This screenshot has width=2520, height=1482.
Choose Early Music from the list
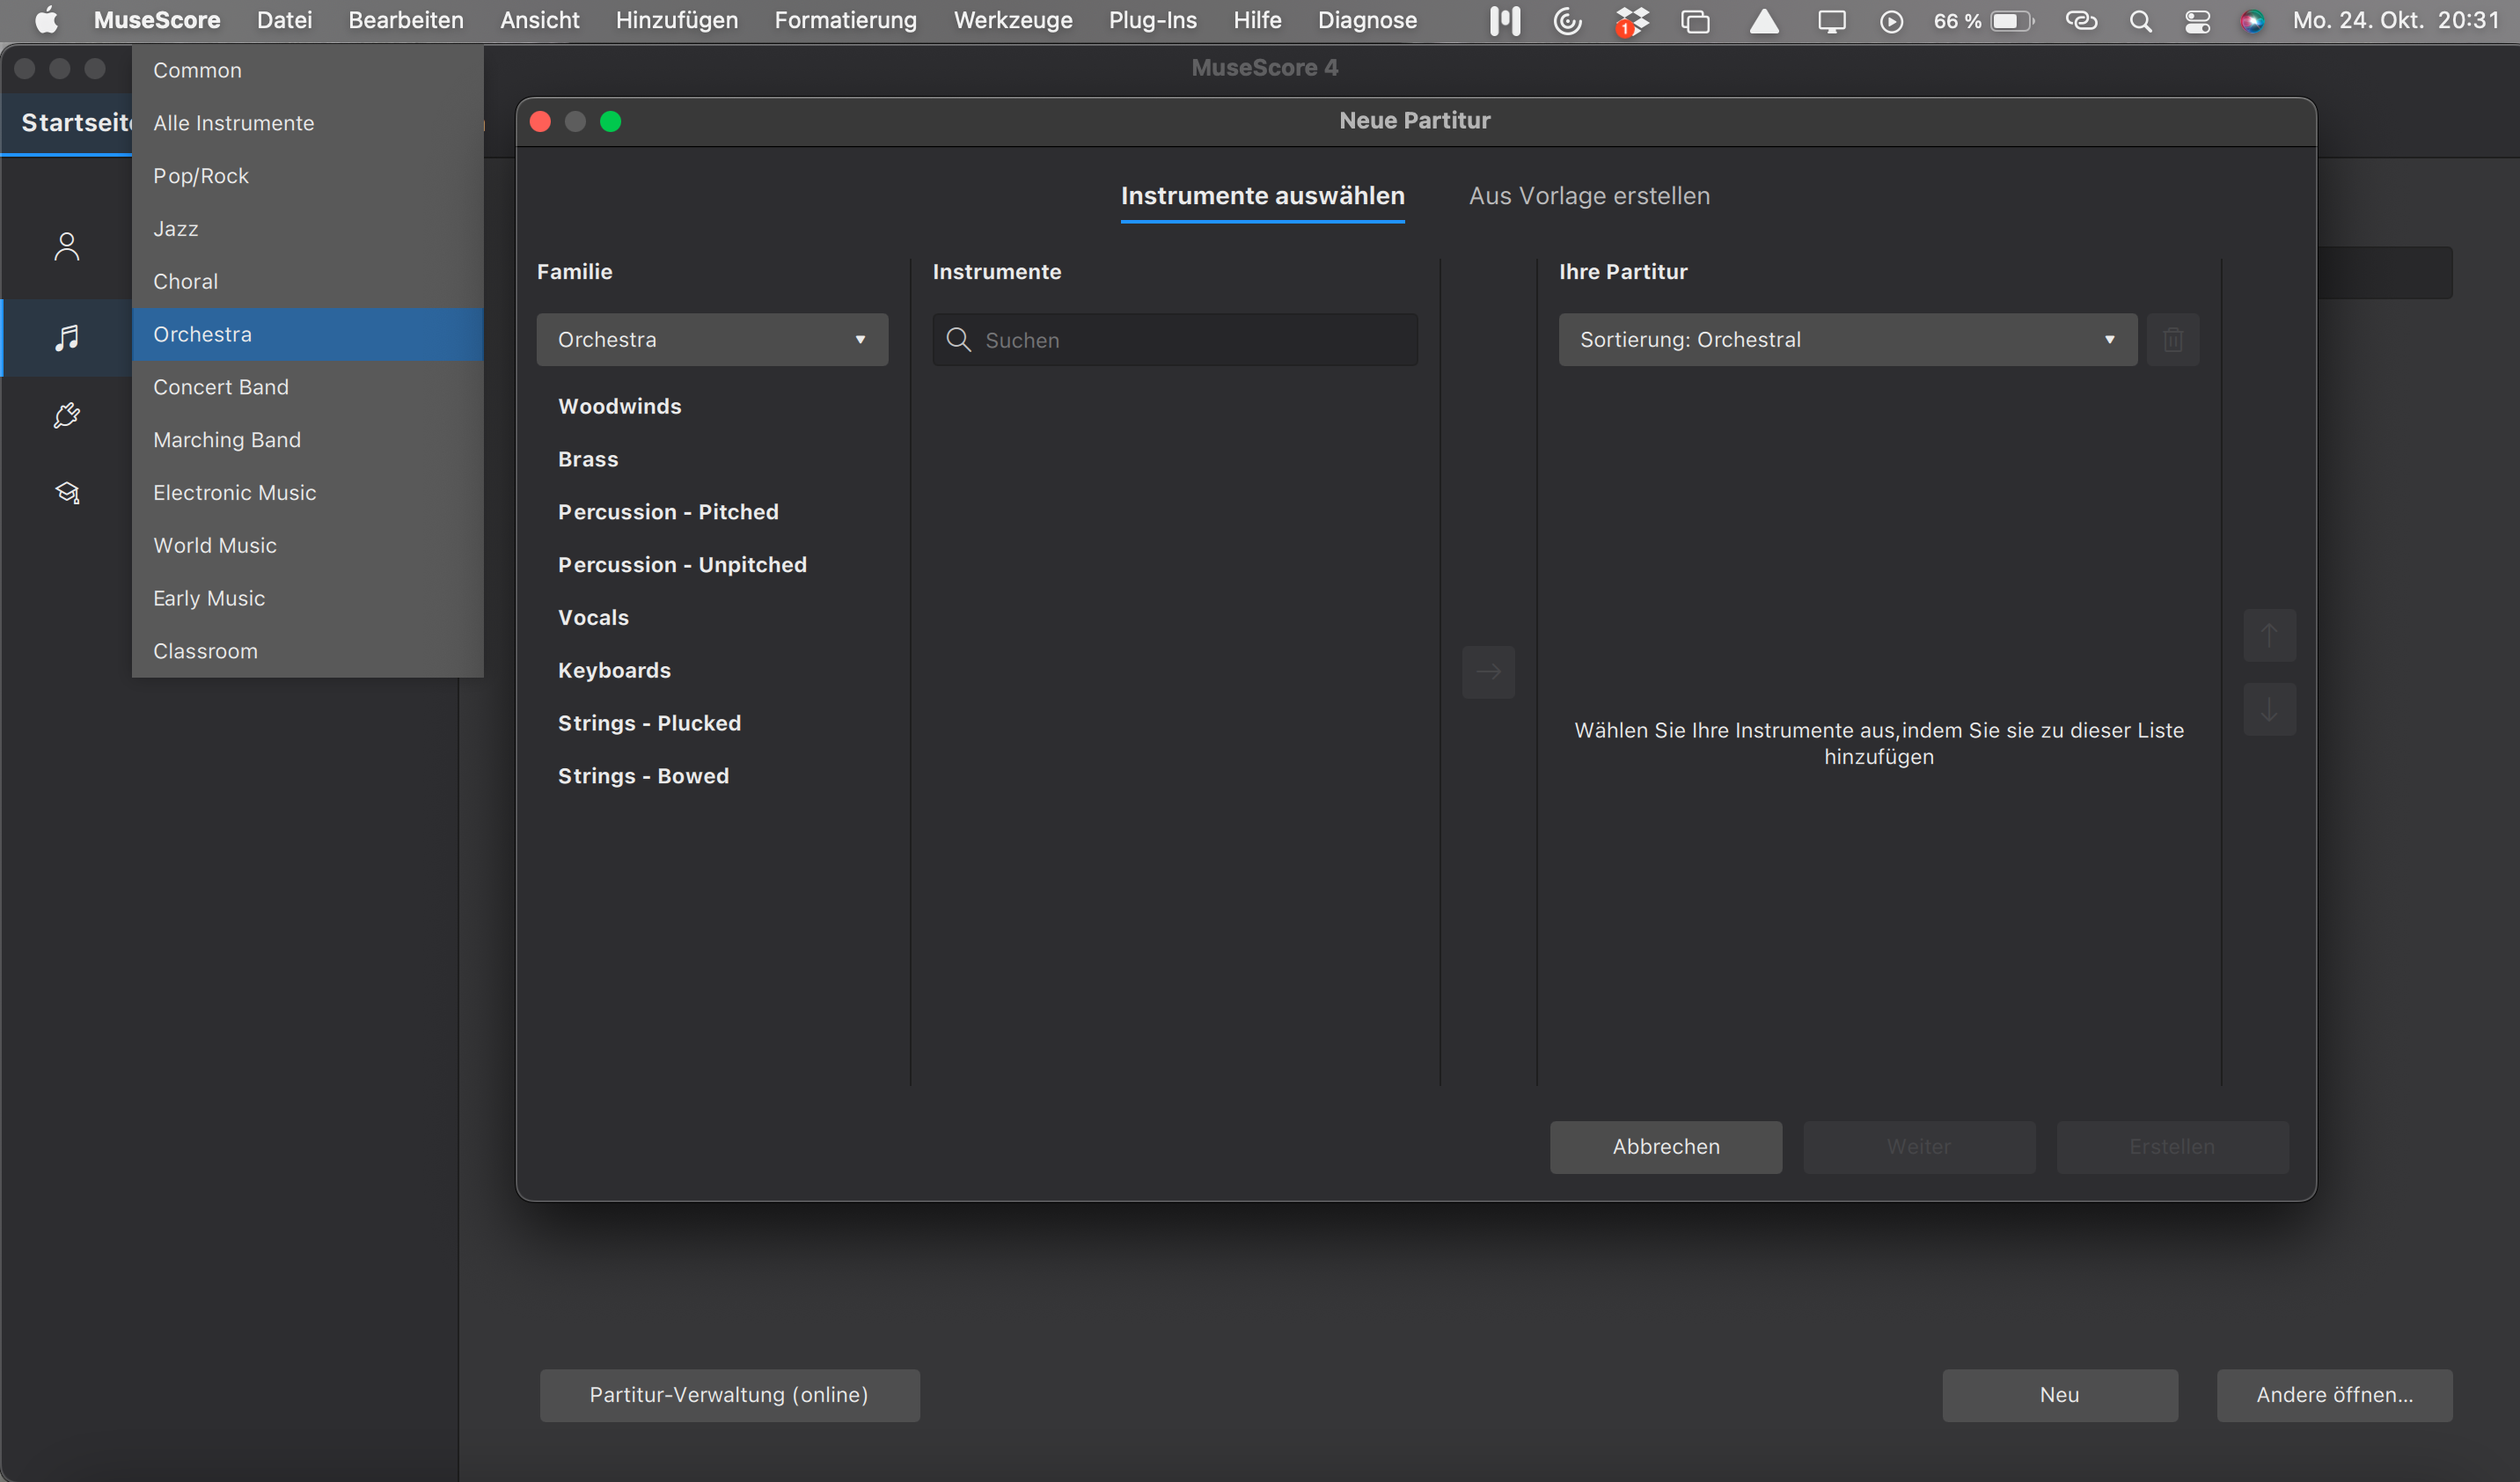(308, 599)
